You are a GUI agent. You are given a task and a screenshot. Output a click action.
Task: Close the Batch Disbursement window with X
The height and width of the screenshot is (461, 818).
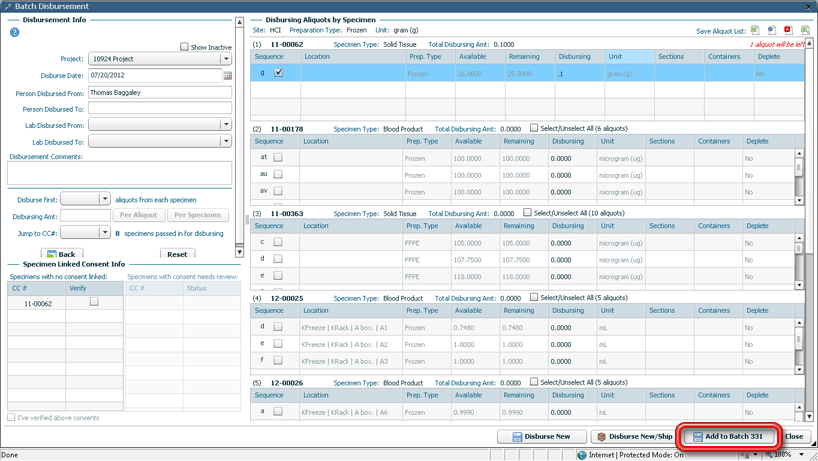click(x=809, y=6)
